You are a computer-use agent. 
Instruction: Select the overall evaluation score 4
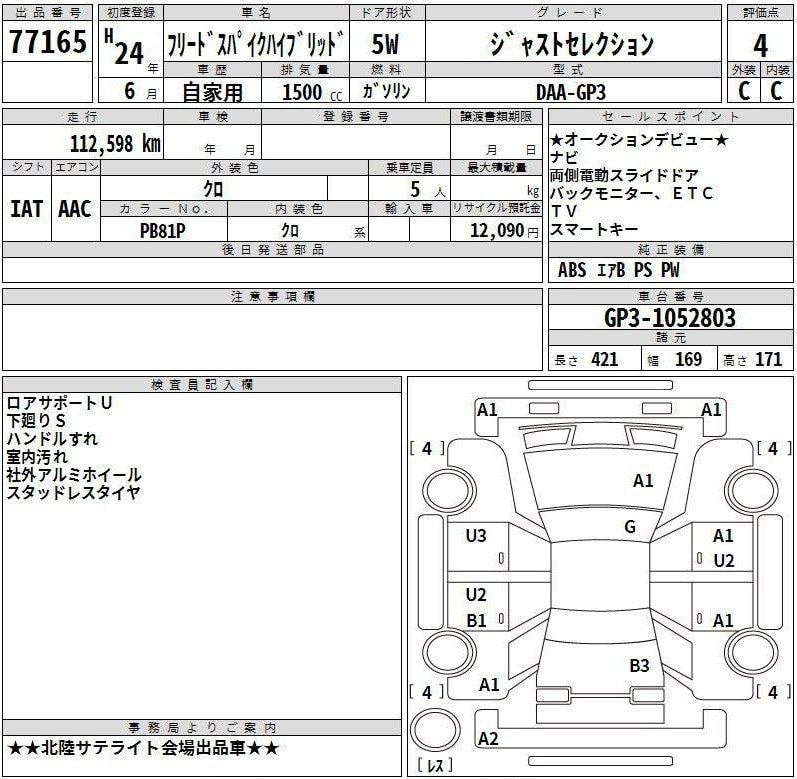[x=760, y=46]
